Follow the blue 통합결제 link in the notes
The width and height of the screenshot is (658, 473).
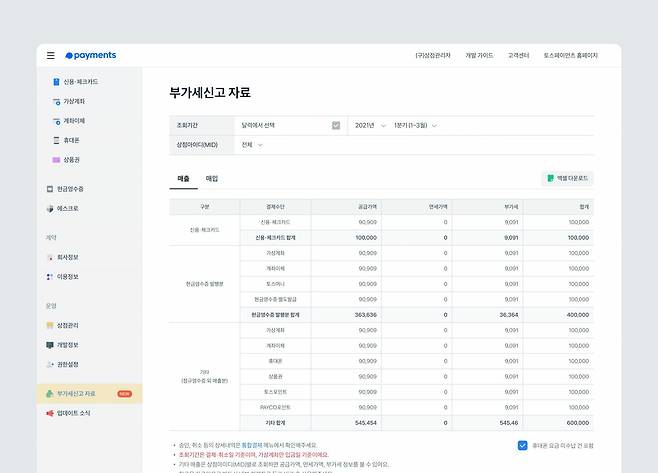(x=252, y=445)
